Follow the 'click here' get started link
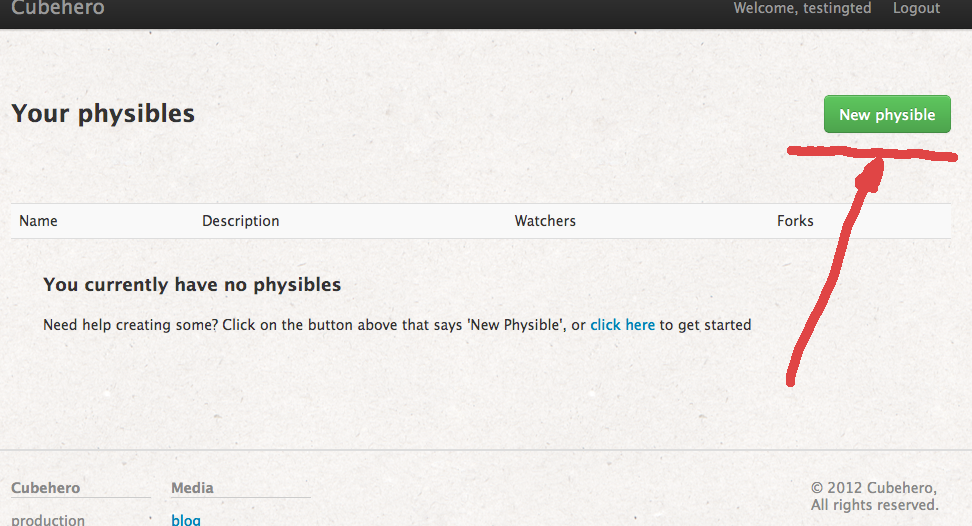Viewport: 972px width, 526px height. tap(622, 325)
